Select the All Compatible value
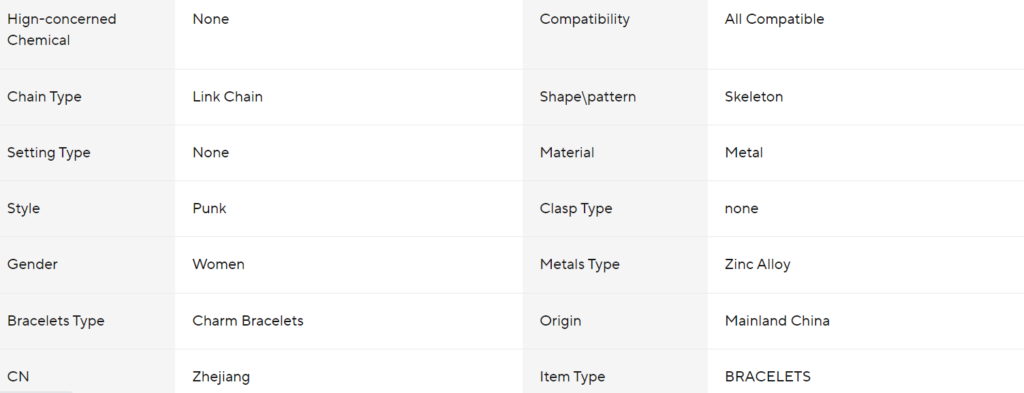This screenshot has height=393, width=1024. (x=774, y=19)
